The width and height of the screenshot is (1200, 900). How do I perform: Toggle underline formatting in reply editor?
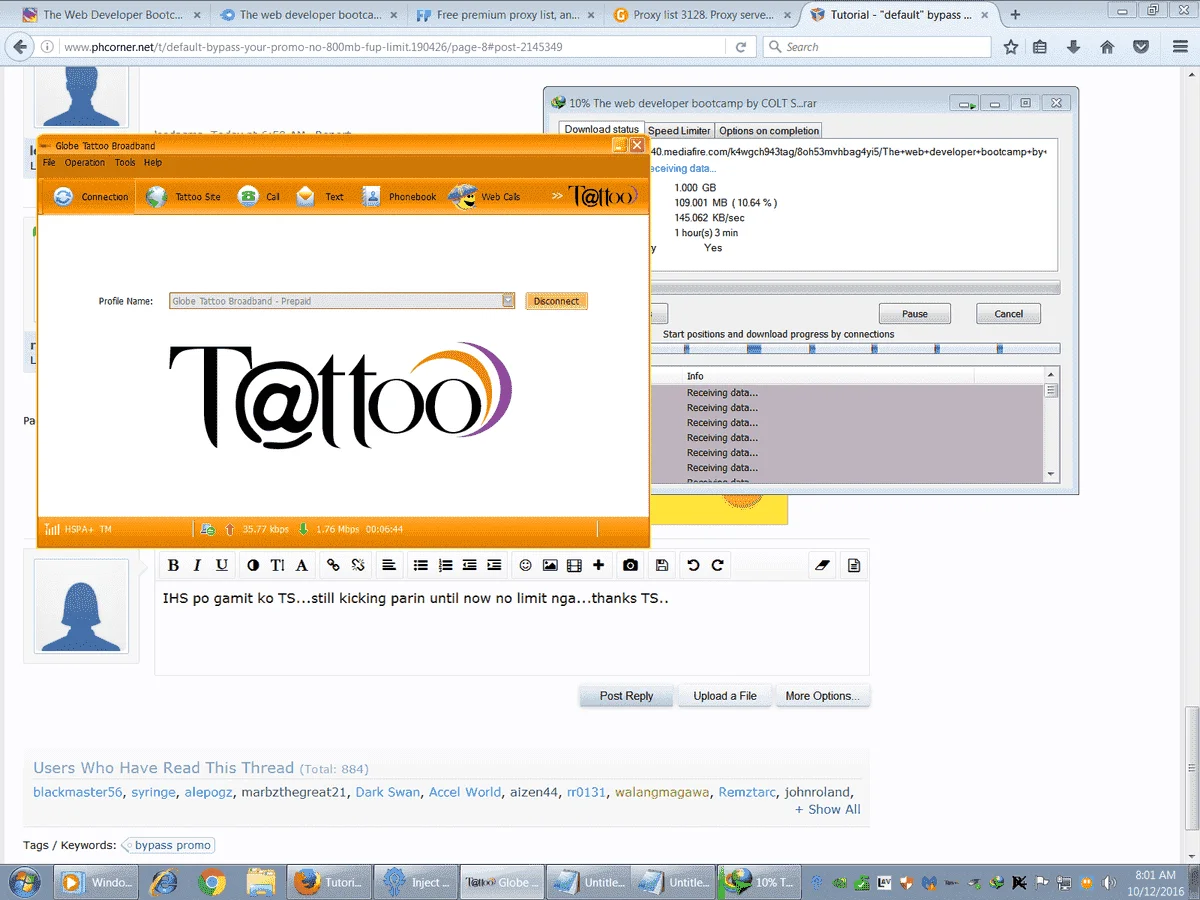pos(221,565)
